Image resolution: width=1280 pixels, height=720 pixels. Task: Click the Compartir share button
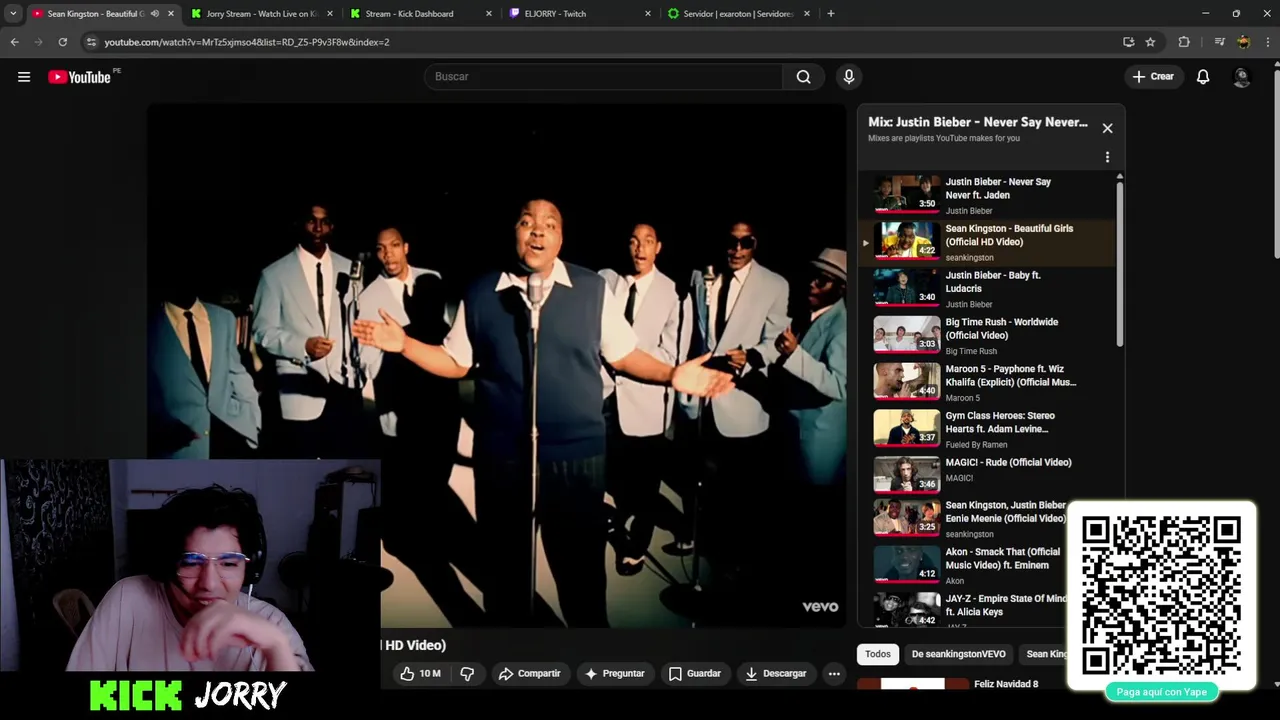[529, 674]
